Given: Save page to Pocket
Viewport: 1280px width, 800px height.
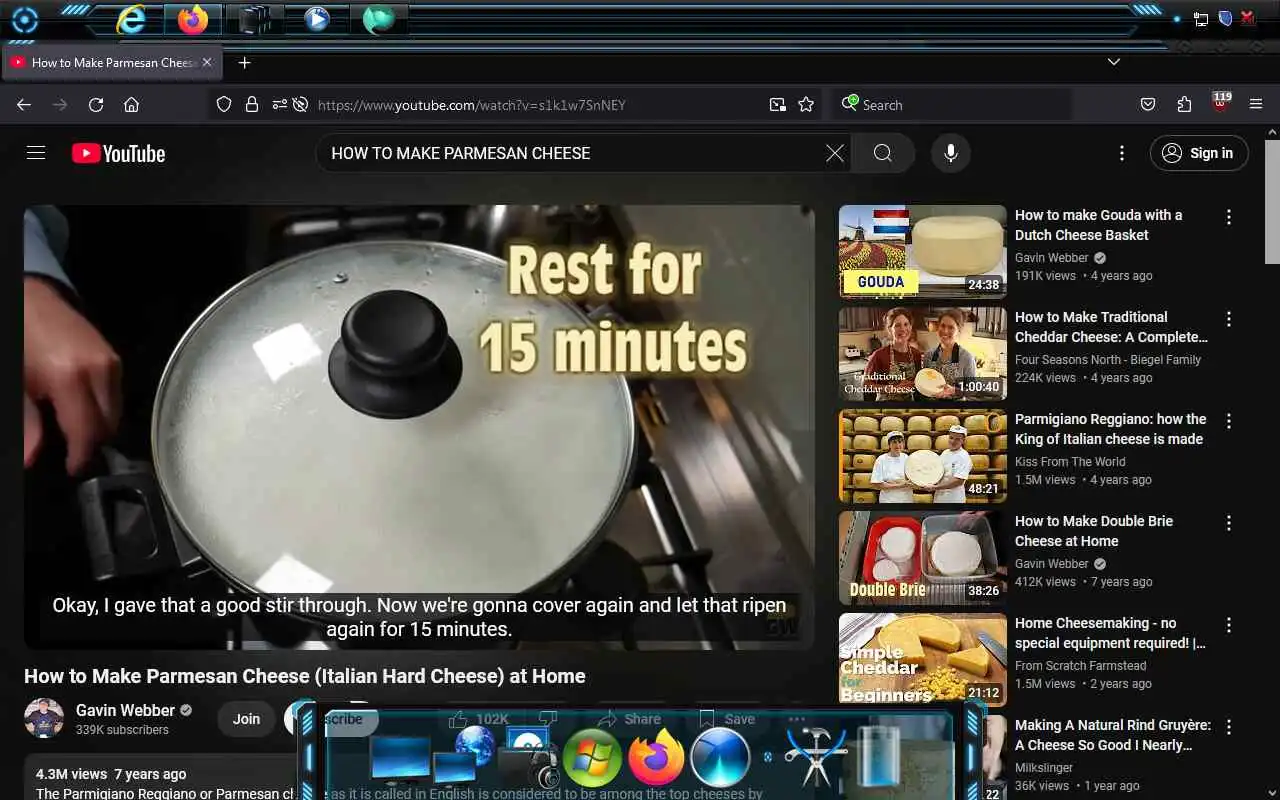Looking at the screenshot, I should [x=1148, y=104].
